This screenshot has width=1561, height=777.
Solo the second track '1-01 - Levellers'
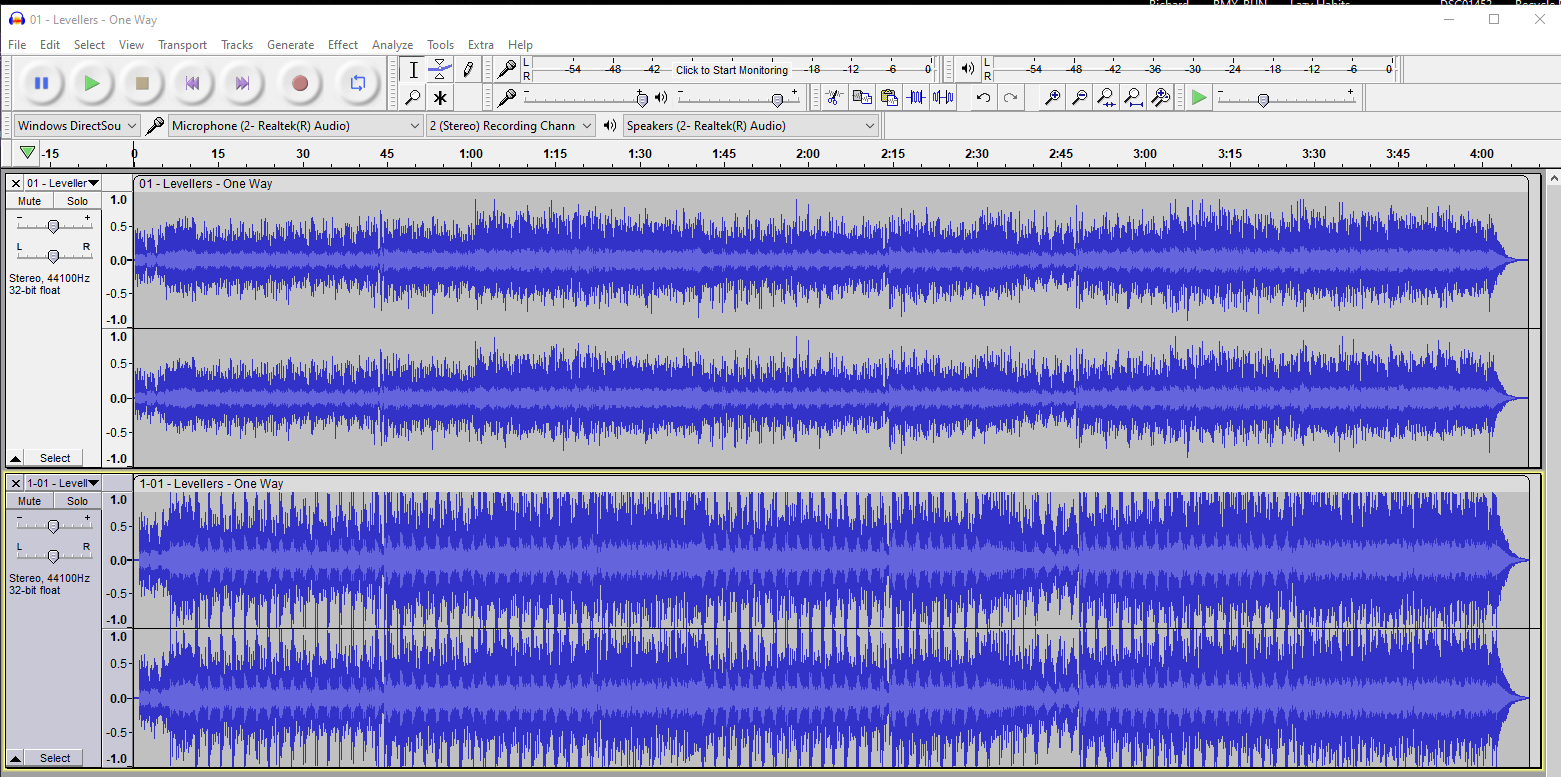pos(77,501)
